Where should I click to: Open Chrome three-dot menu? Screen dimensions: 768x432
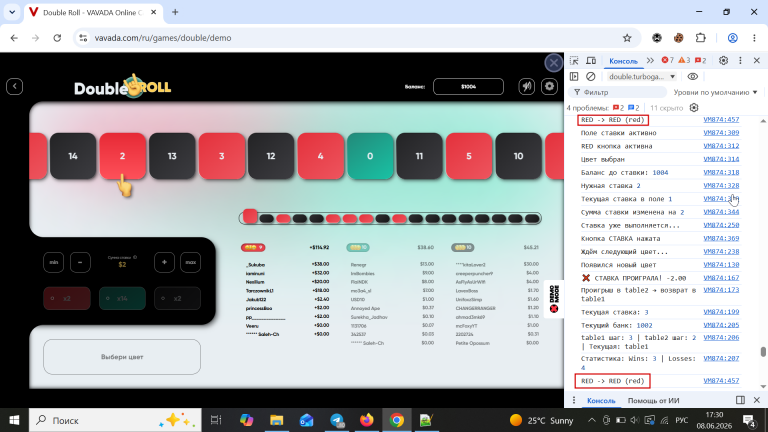tap(754, 38)
